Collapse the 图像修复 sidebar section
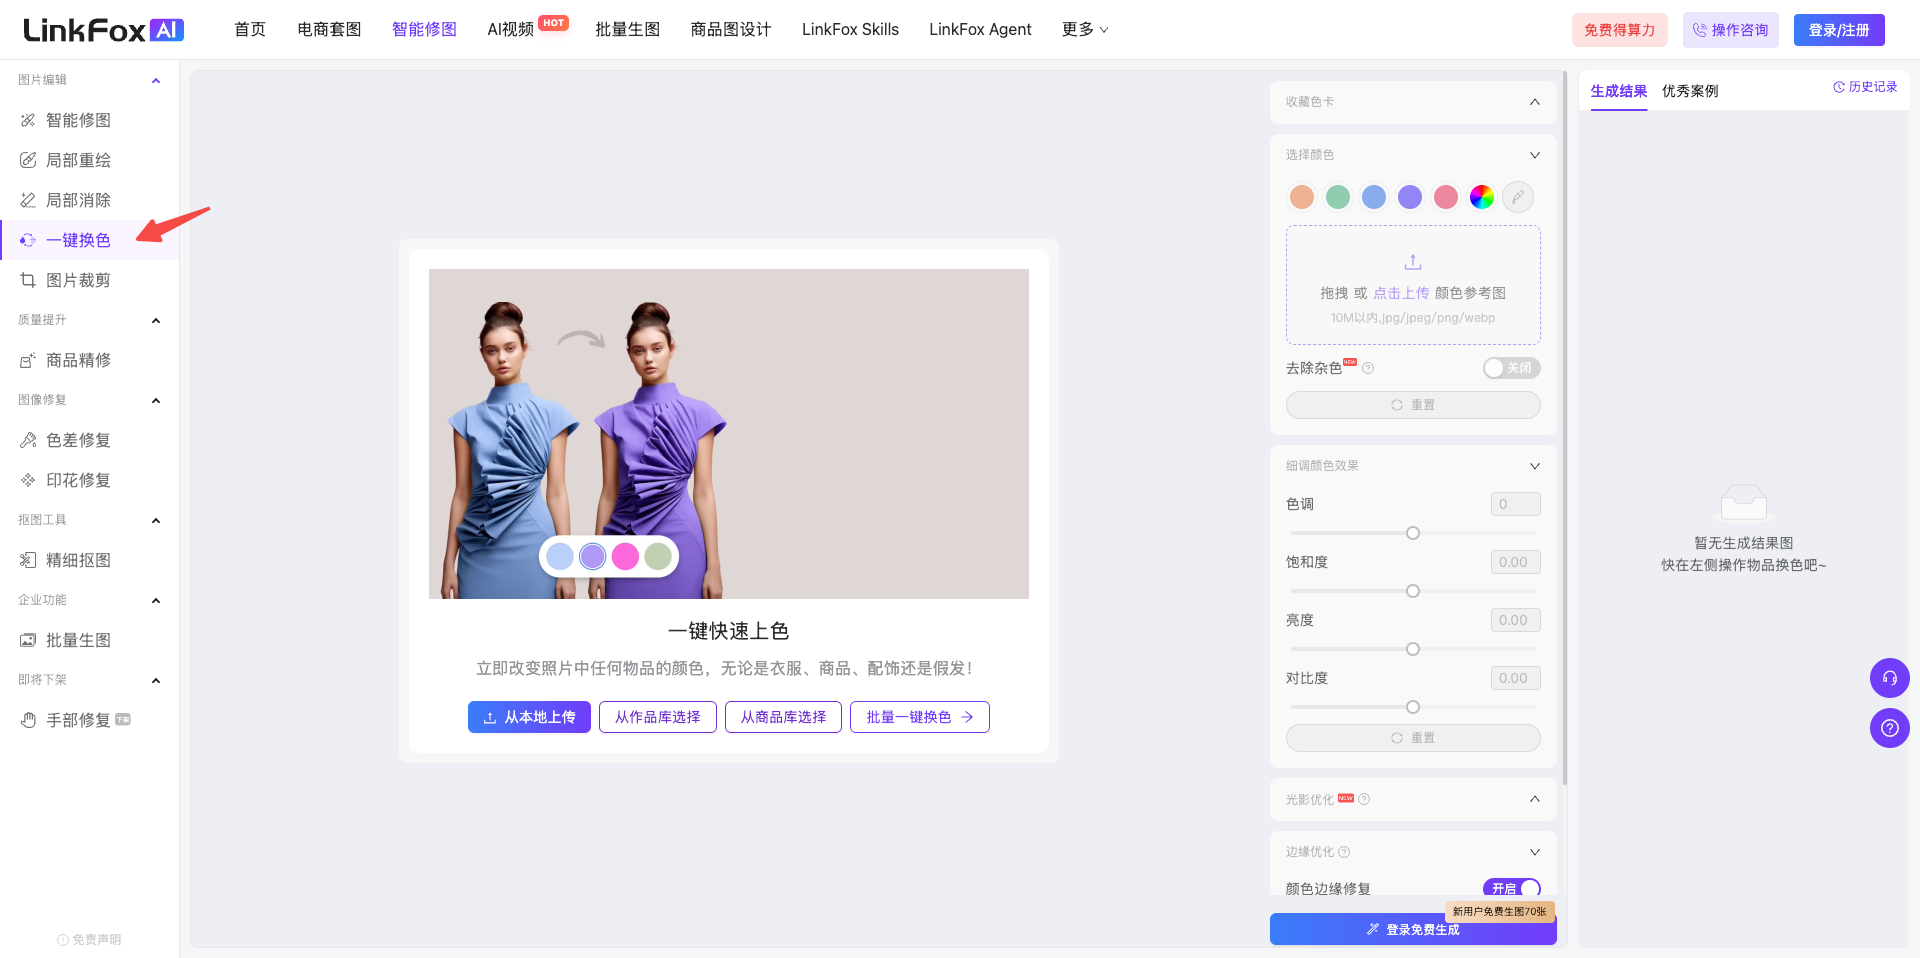Image resolution: width=1920 pixels, height=958 pixels. click(x=156, y=400)
